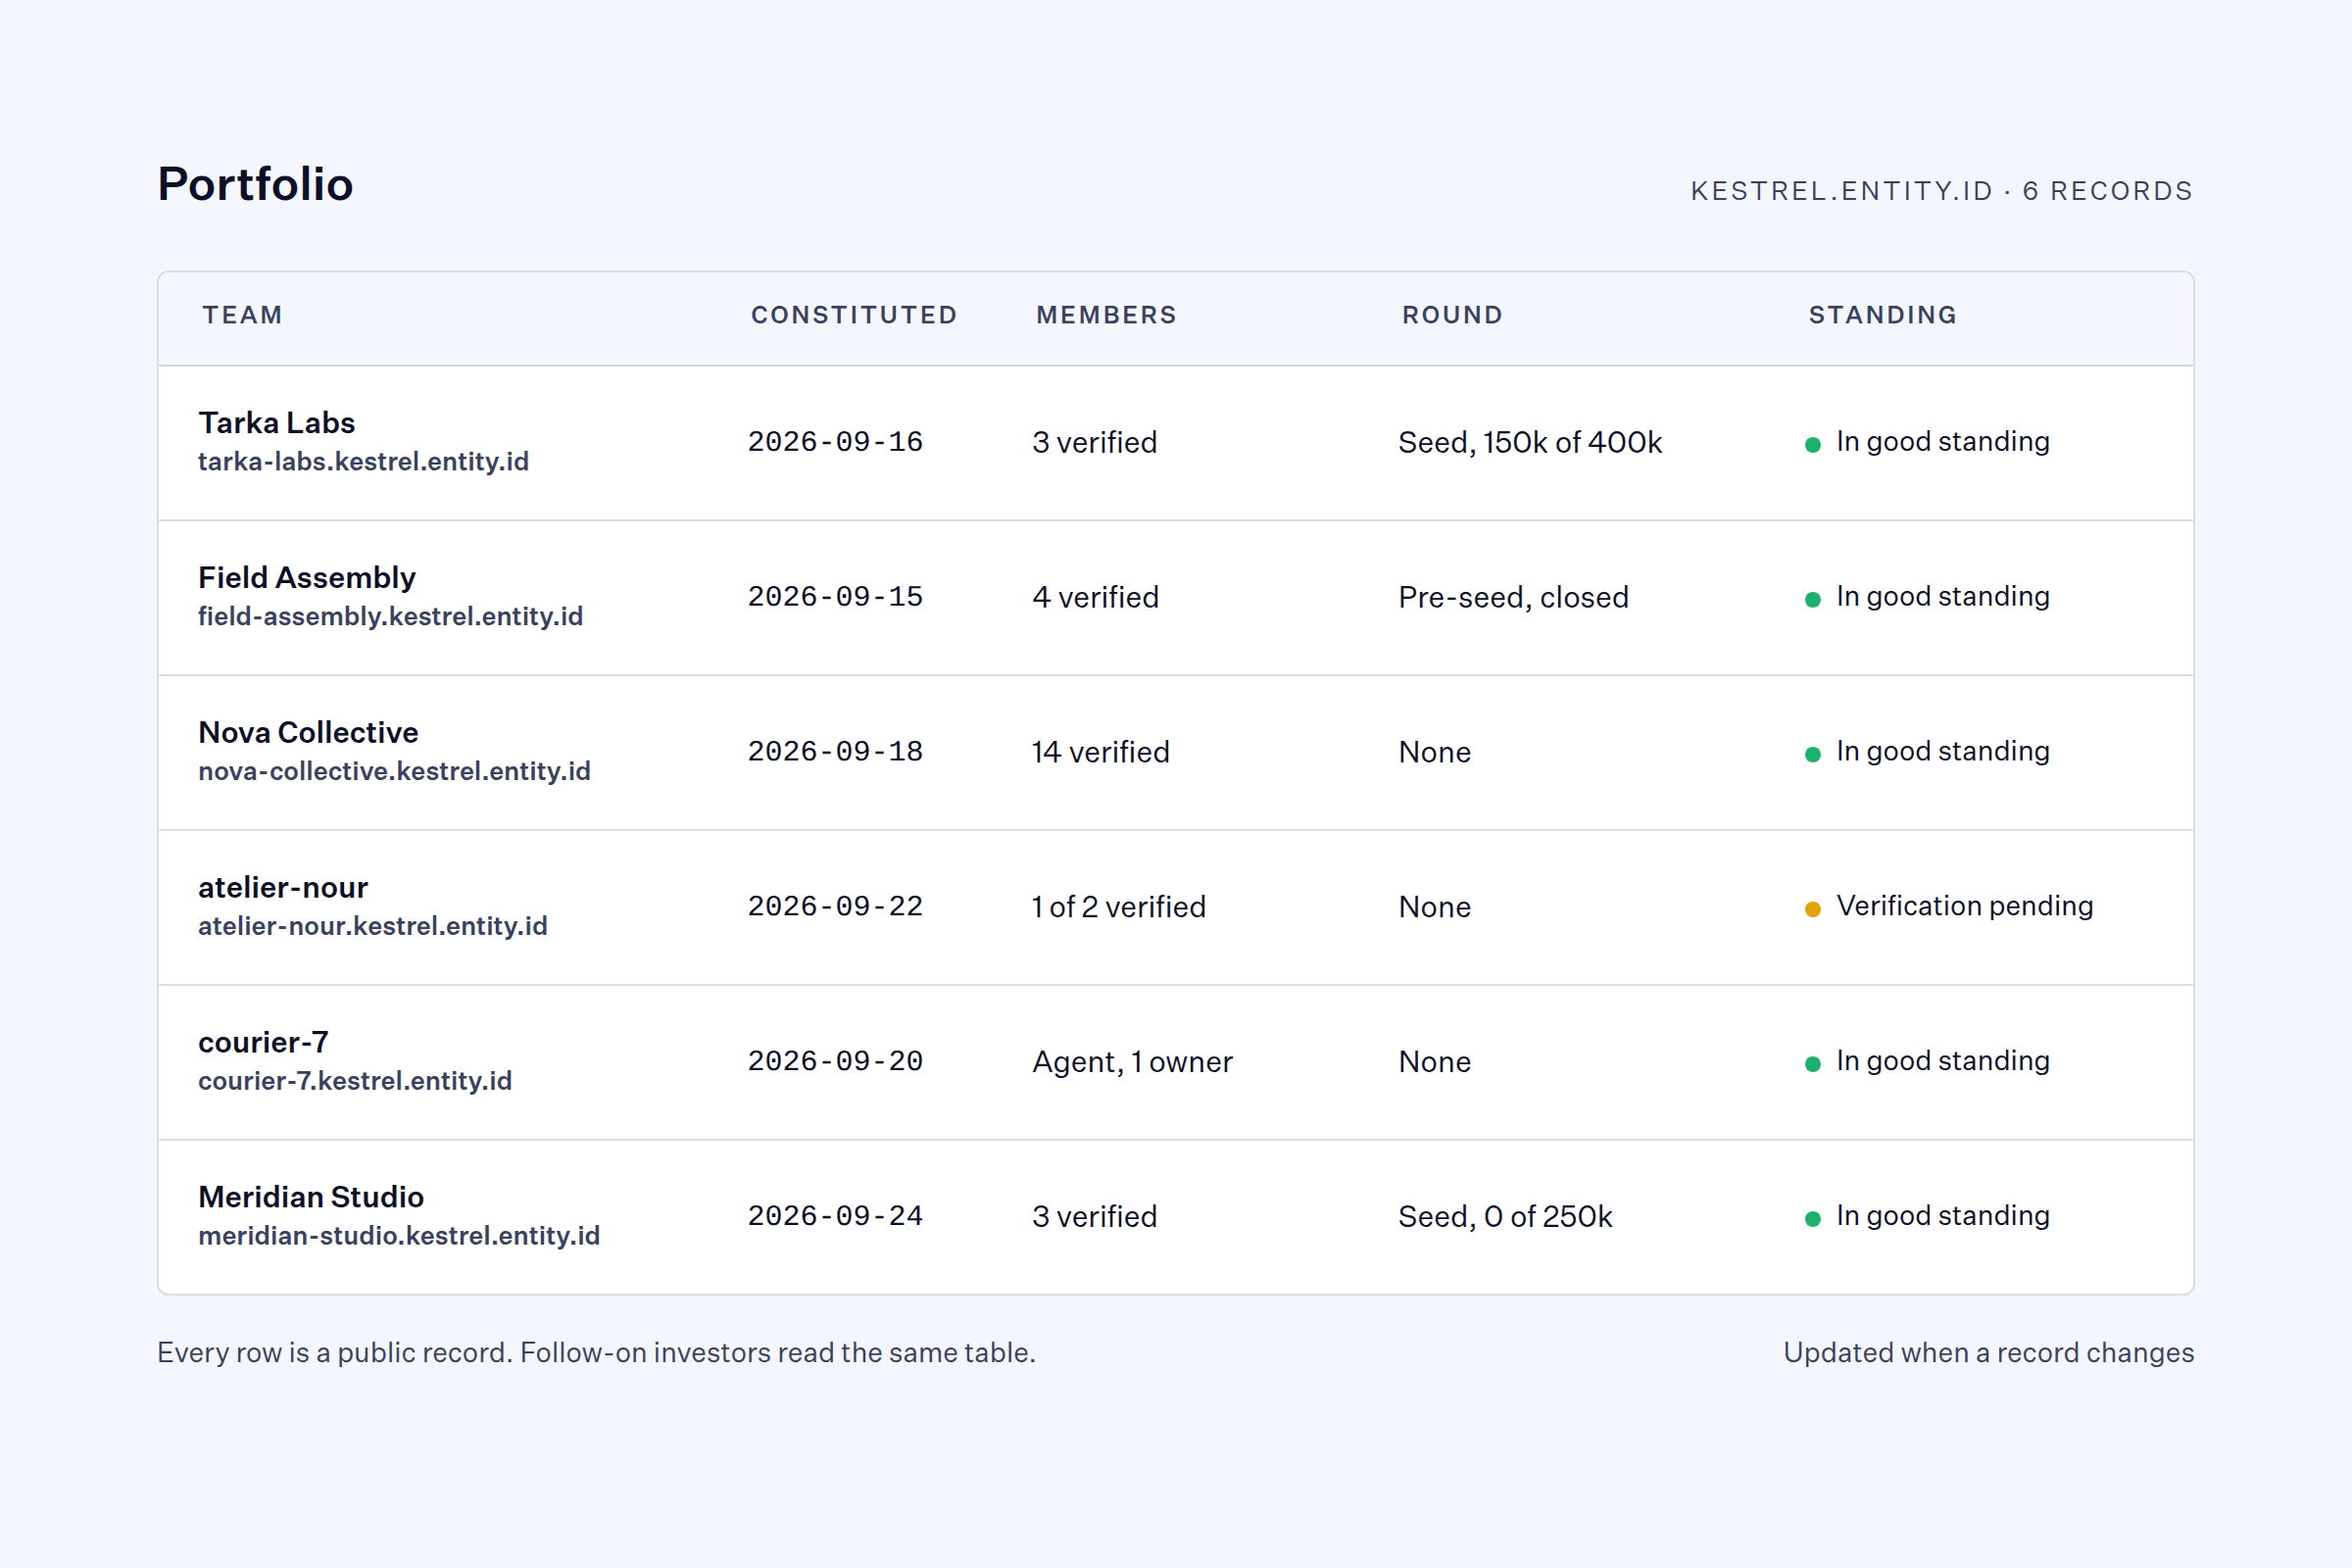Click the Constituted column header
The image size is (2352, 1568).
coord(854,315)
